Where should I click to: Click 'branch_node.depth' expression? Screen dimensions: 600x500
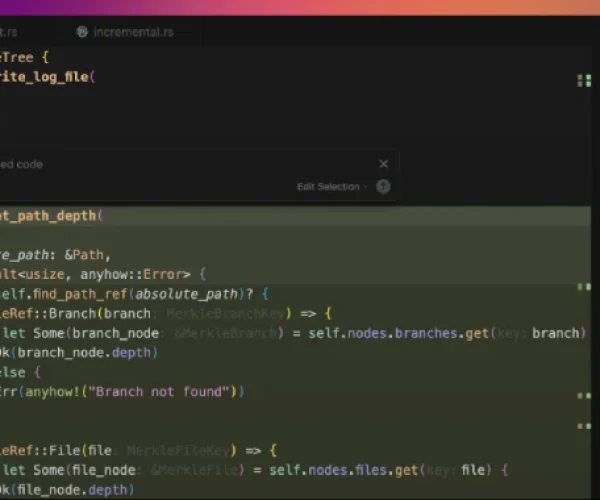pyautogui.click(x=84, y=353)
